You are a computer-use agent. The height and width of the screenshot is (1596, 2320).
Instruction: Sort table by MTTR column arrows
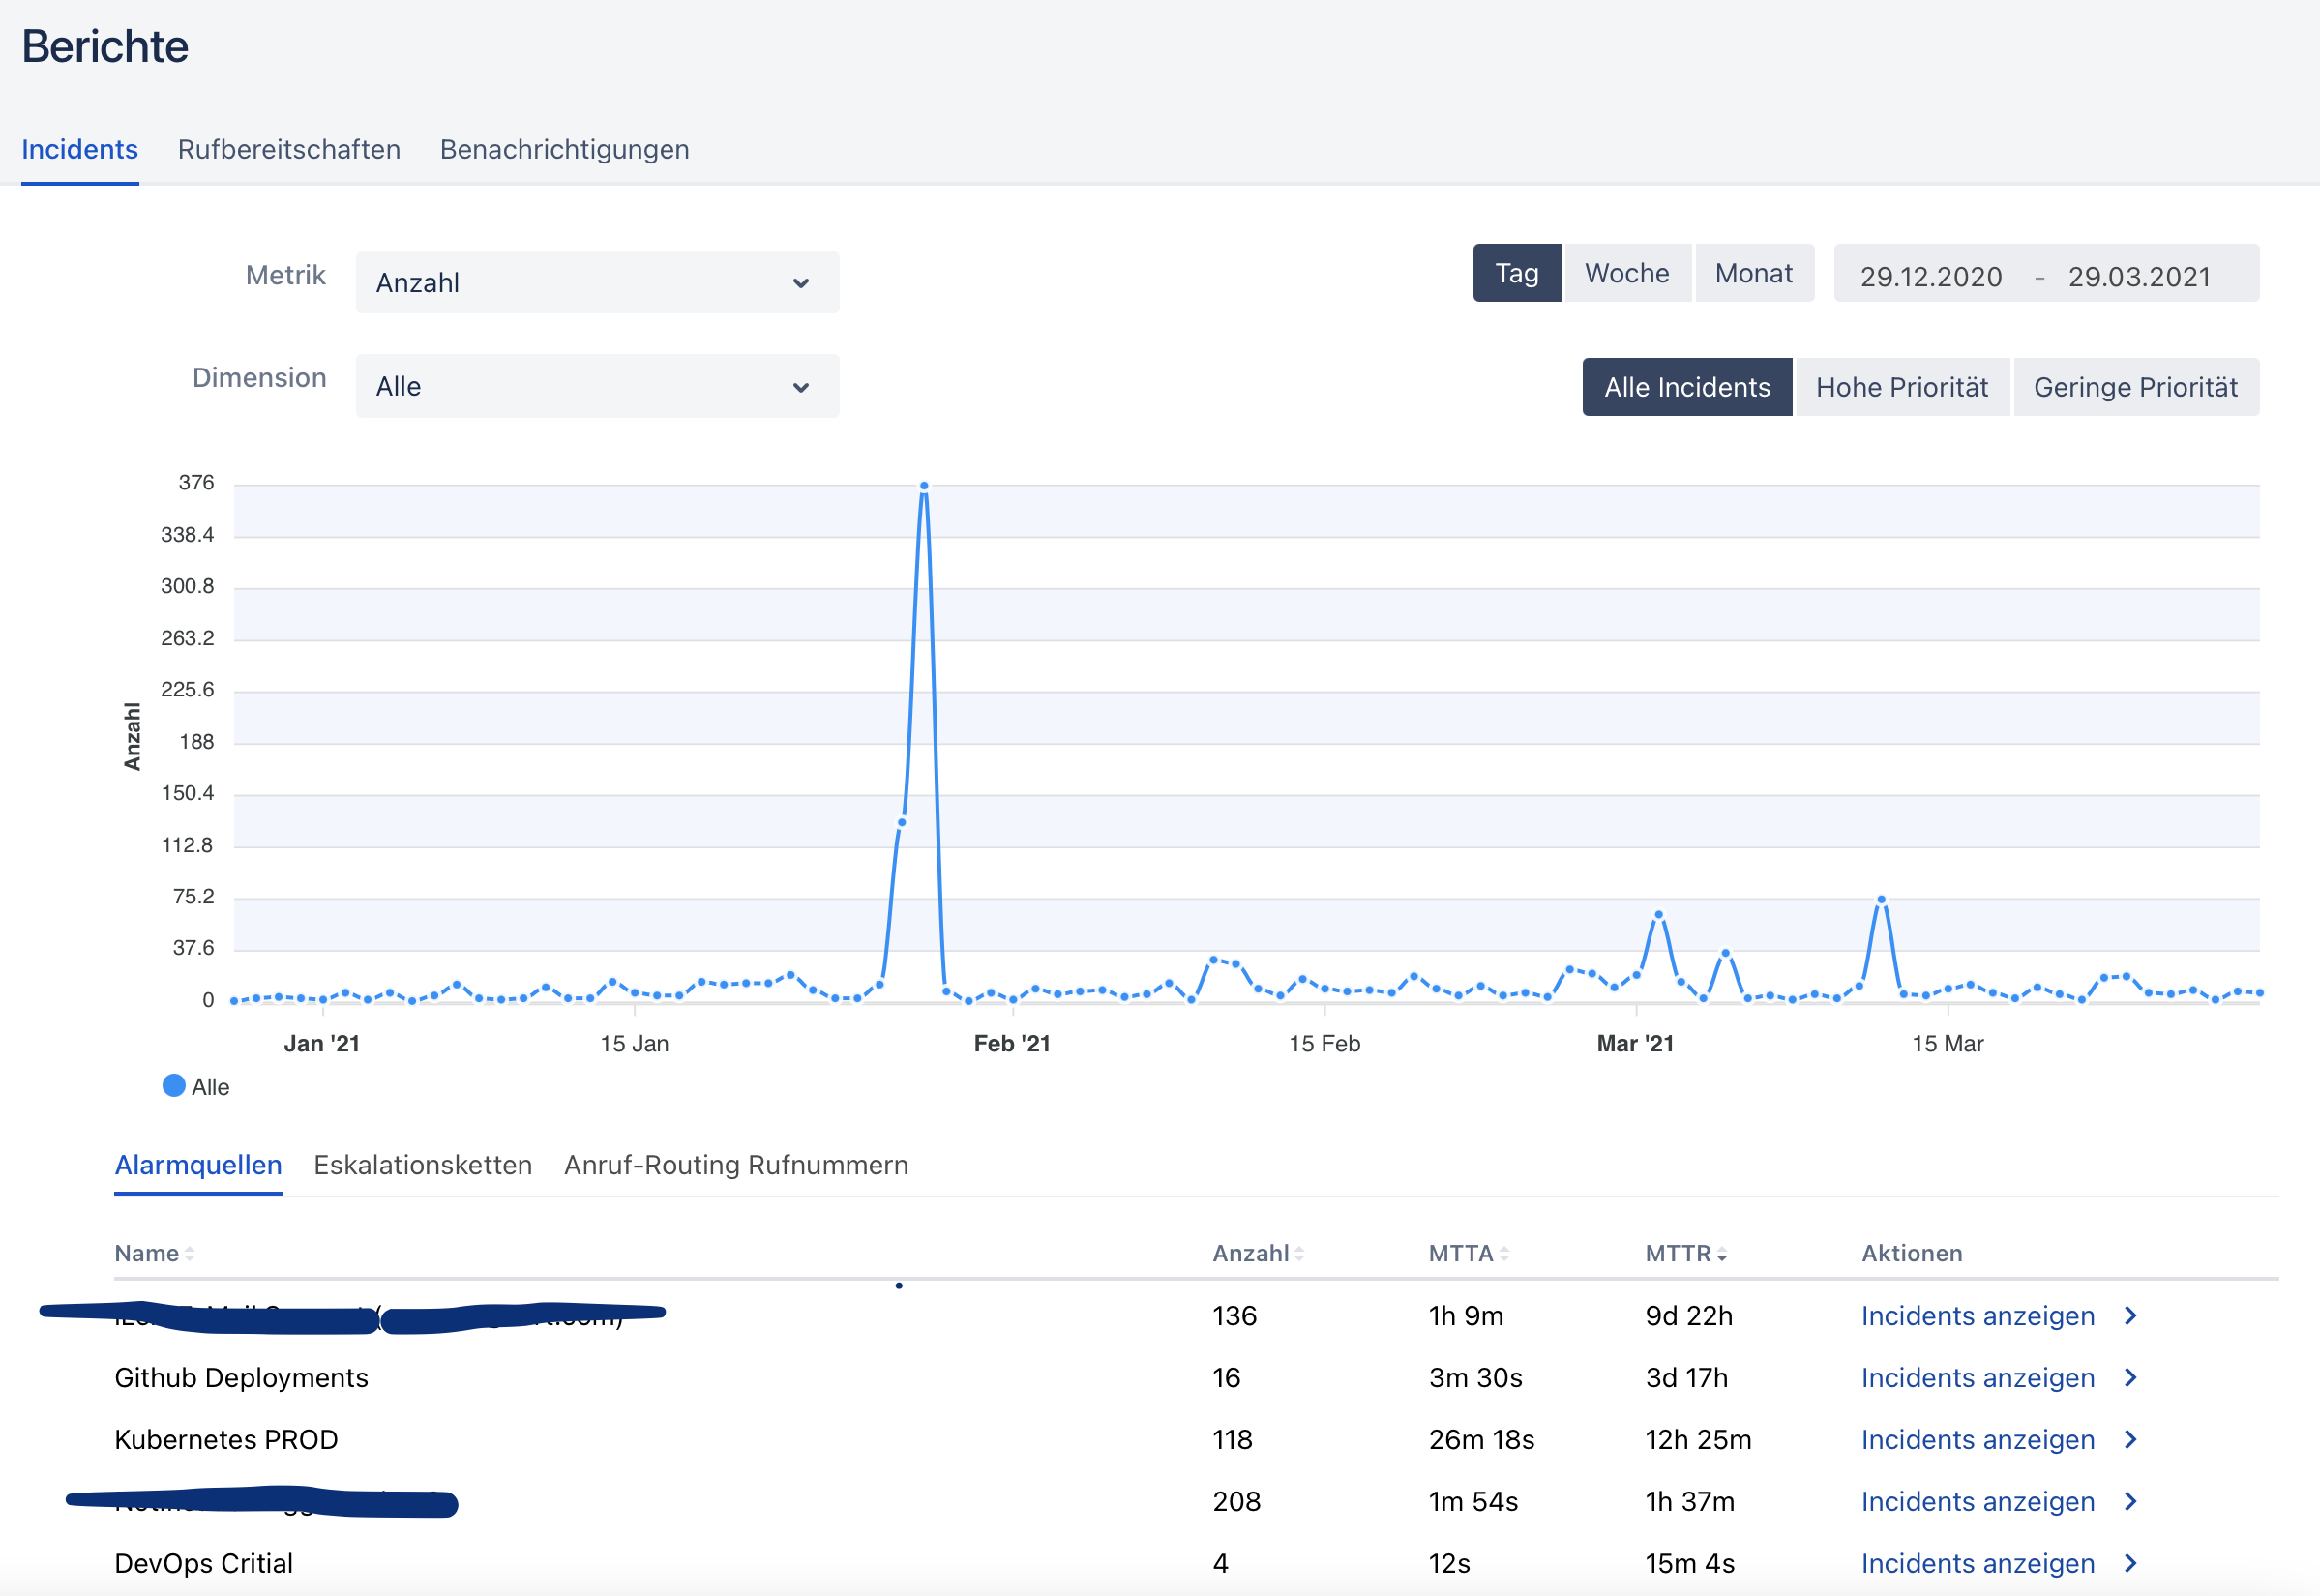pos(1722,1254)
